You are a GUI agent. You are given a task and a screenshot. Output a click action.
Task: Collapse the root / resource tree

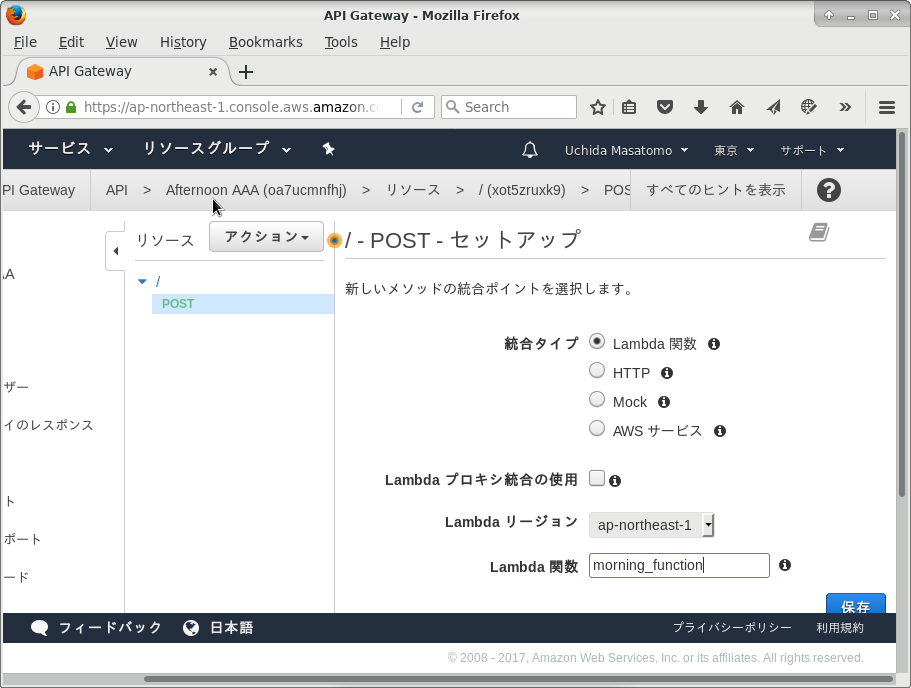pyautogui.click(x=142, y=282)
